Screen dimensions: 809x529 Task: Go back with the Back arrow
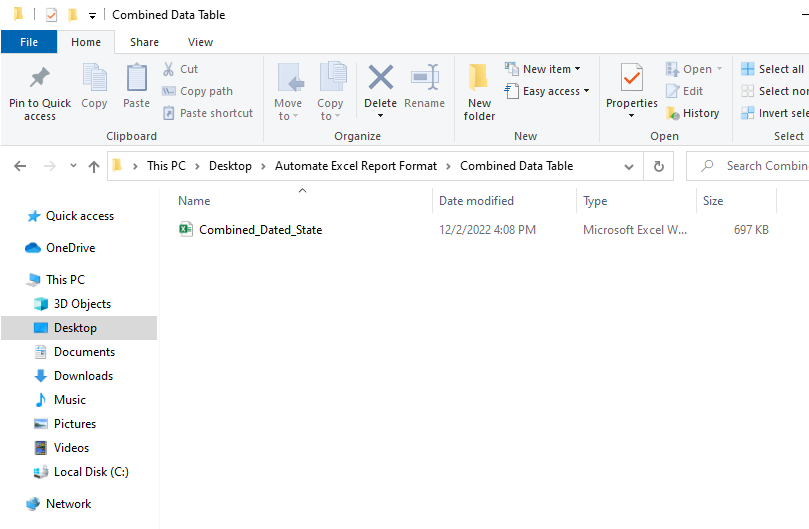click(20, 166)
